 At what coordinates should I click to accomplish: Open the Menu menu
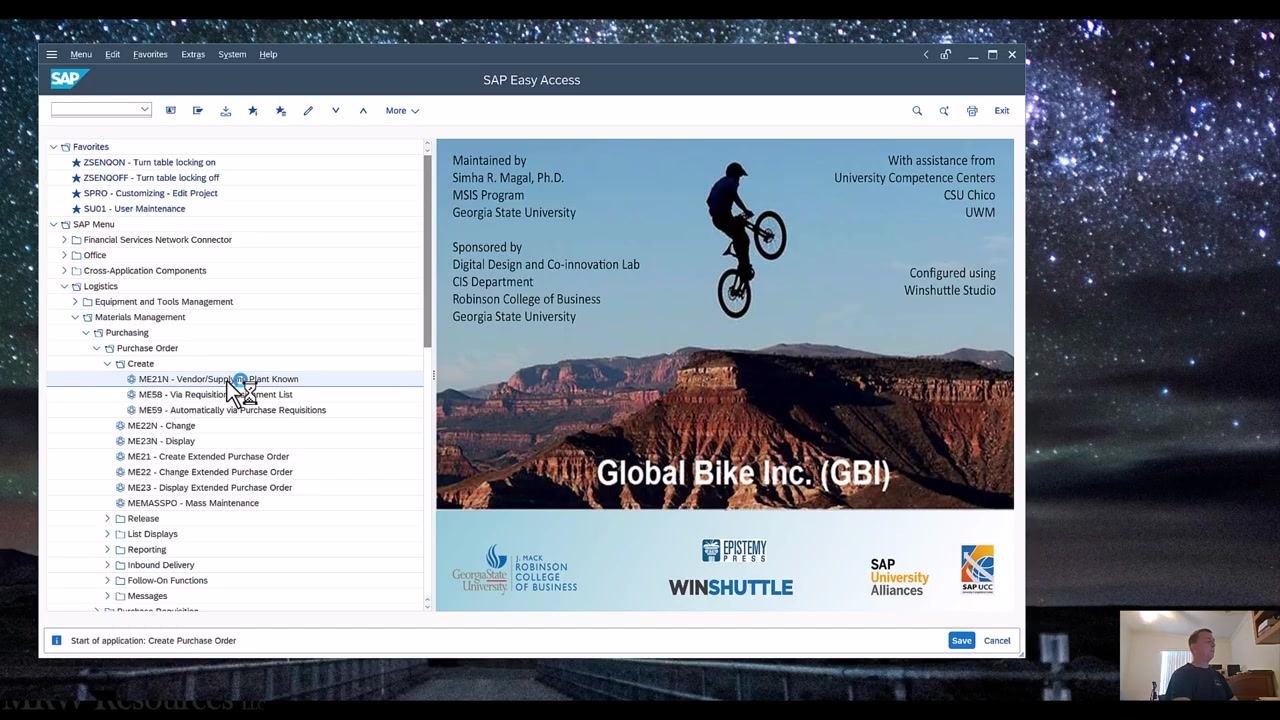81,54
